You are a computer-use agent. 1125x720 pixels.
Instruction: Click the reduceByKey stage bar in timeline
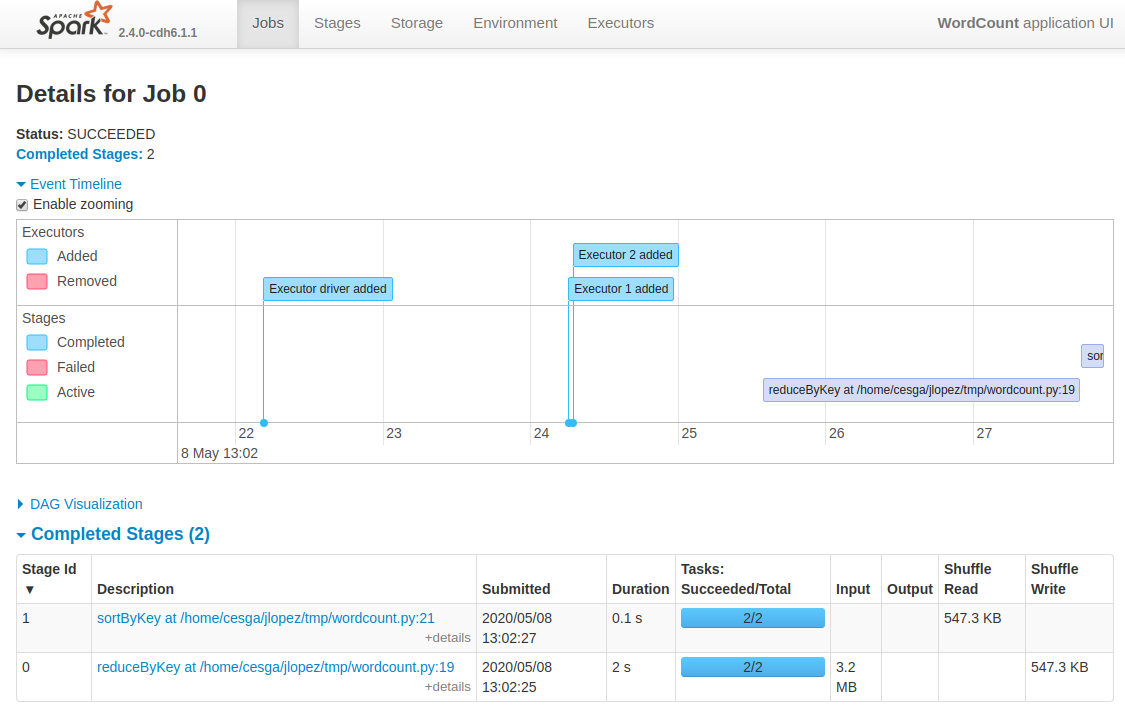(921, 390)
